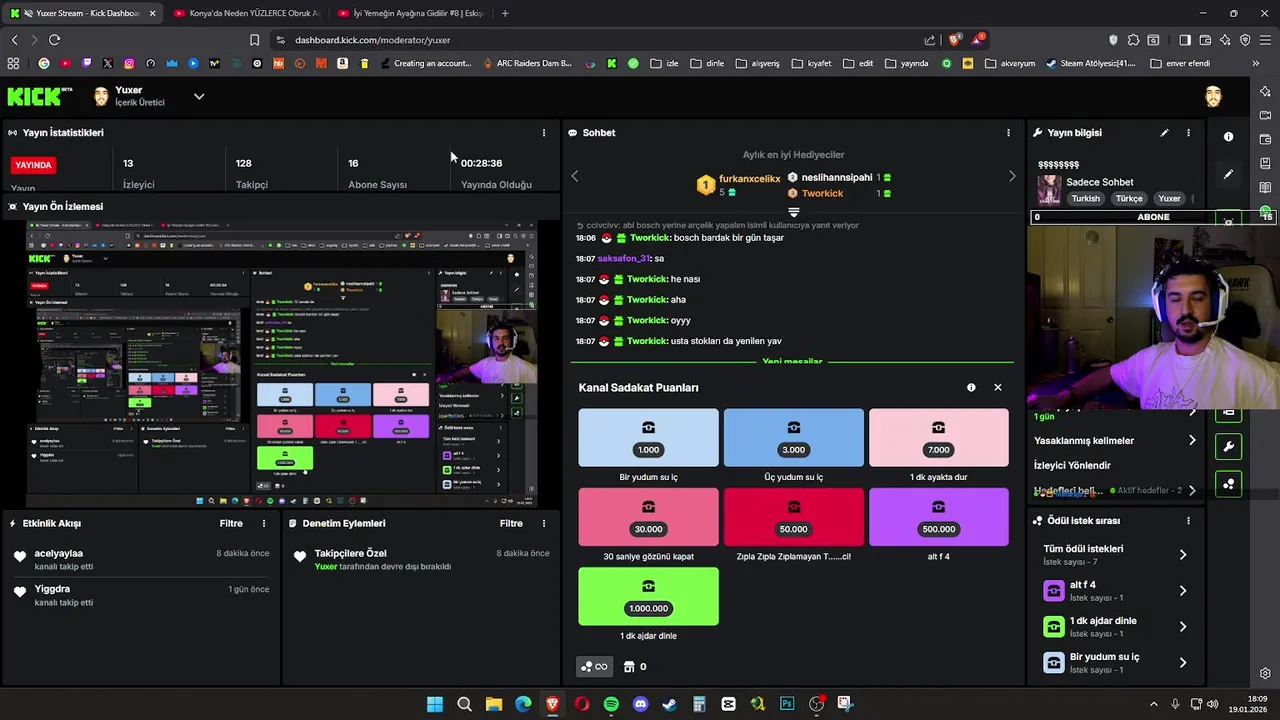Open the Ödül istek sırası three-dot menu
The width and height of the screenshot is (1280, 720).
point(1188,521)
